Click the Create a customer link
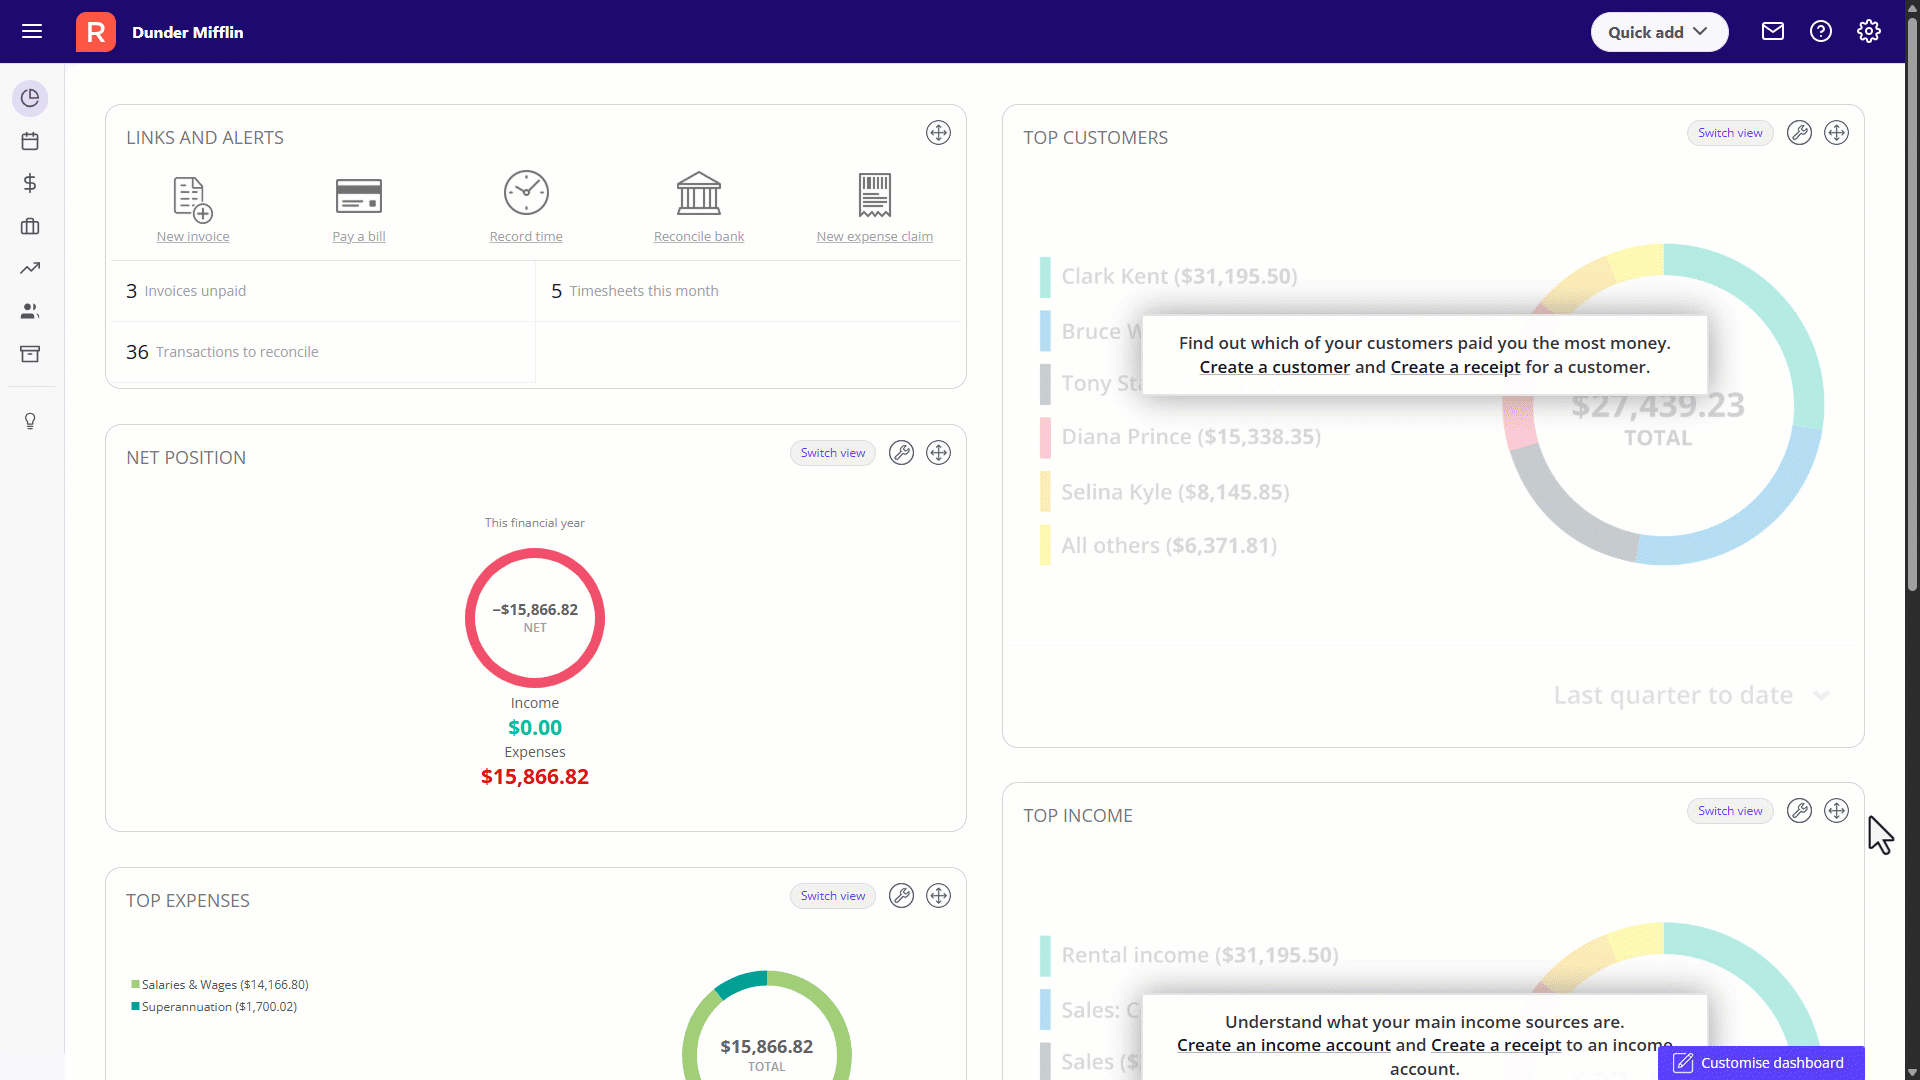Screen dimensions: 1920x1080 (1274, 367)
